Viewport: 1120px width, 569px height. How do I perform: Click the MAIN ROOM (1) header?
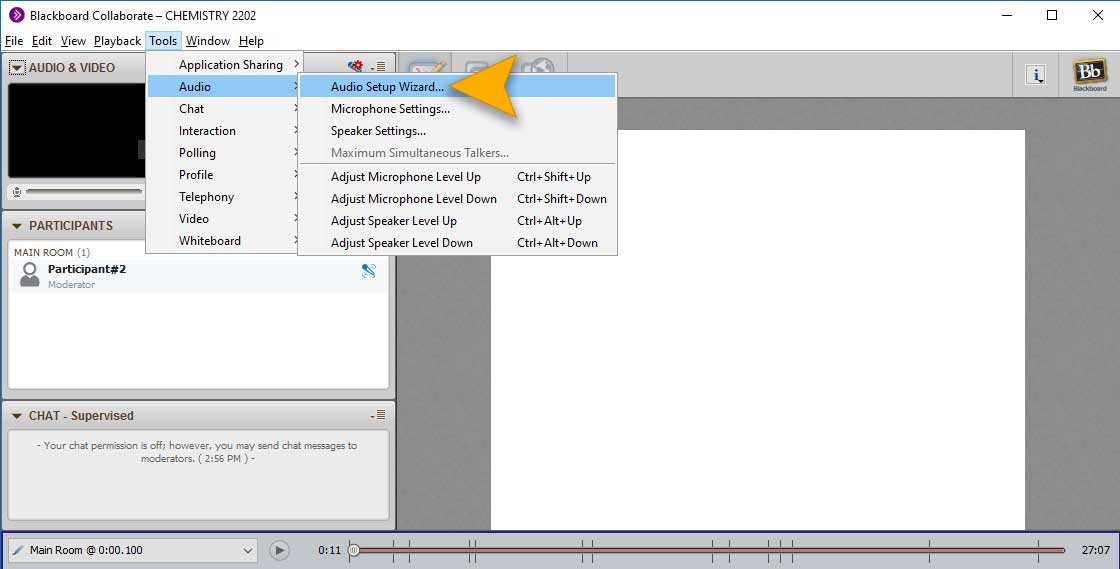click(x=52, y=252)
